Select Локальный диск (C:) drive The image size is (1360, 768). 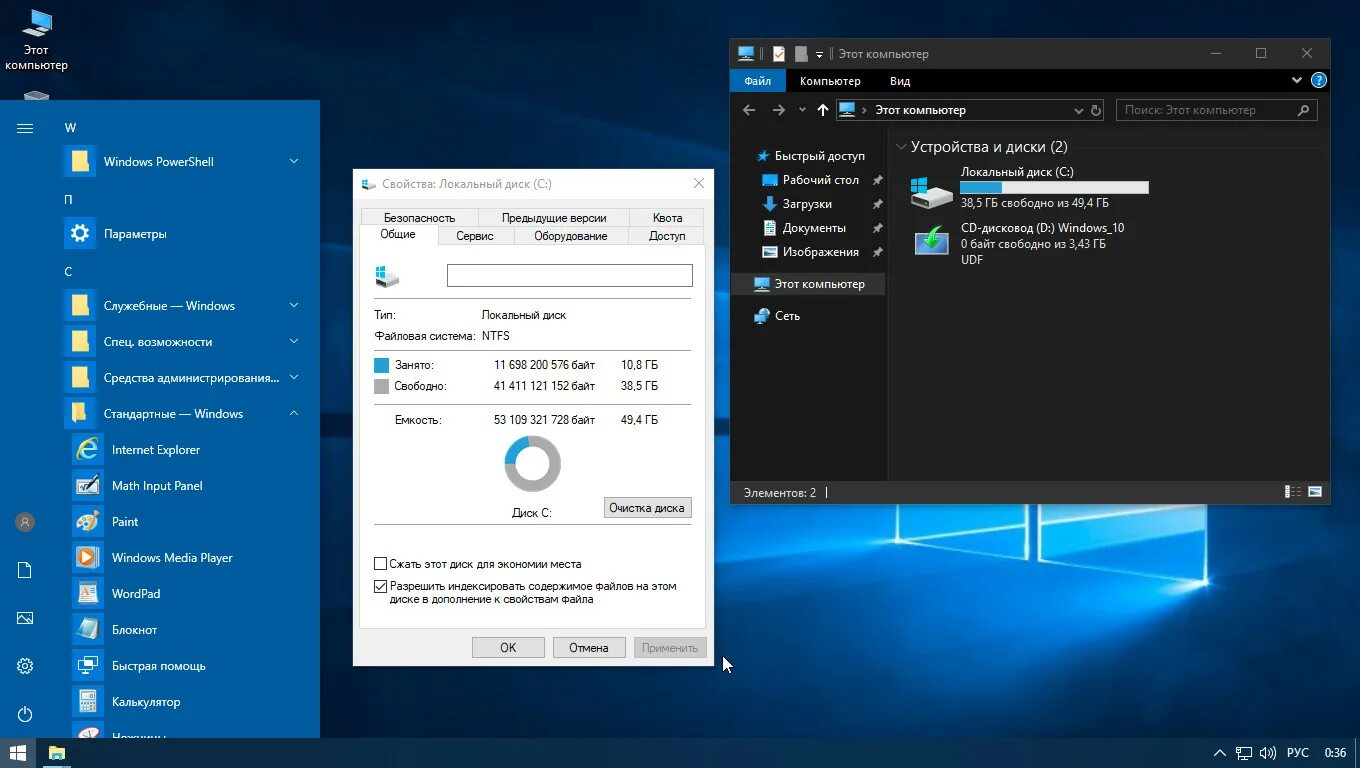pyautogui.click(x=1030, y=188)
